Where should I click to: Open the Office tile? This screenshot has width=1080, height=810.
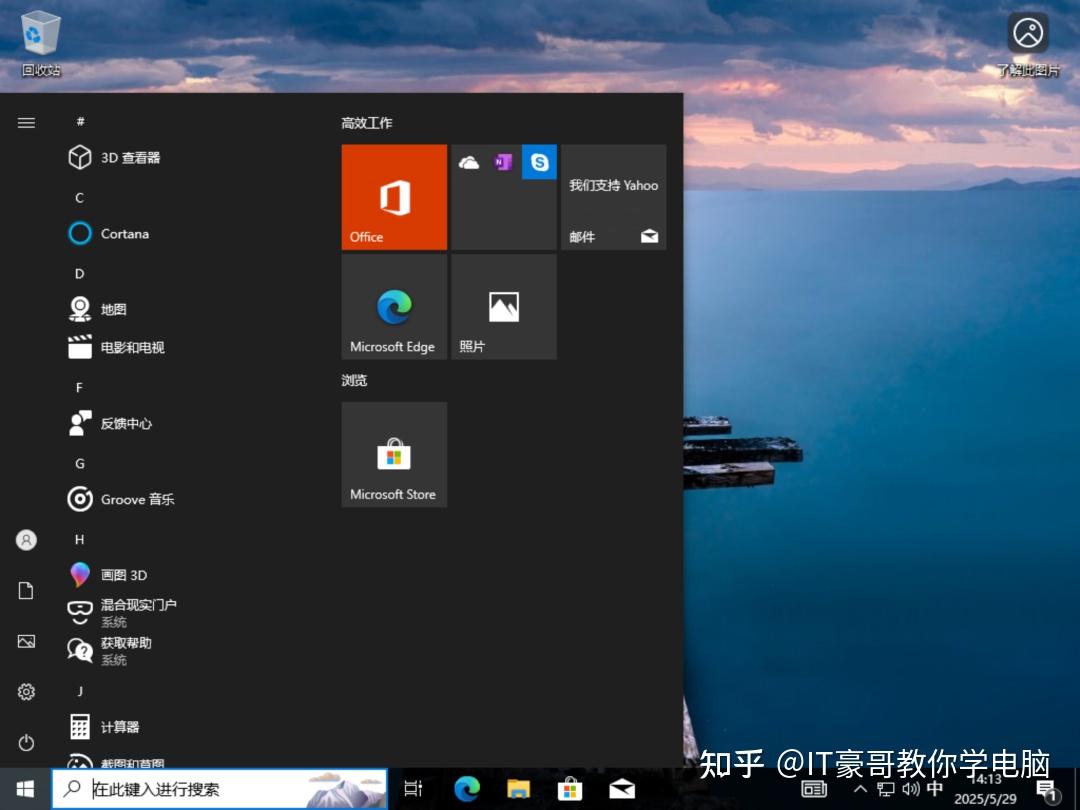point(394,197)
